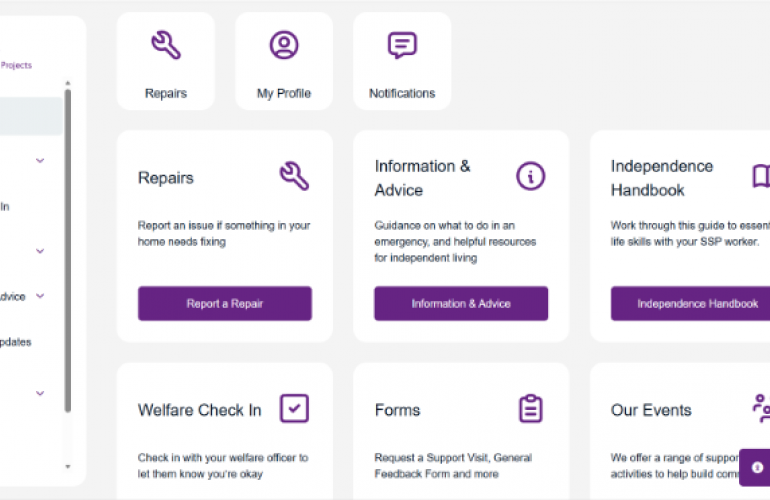Click the wrench icon in the top Repairs tile
The height and width of the screenshot is (500, 770).
(x=166, y=45)
